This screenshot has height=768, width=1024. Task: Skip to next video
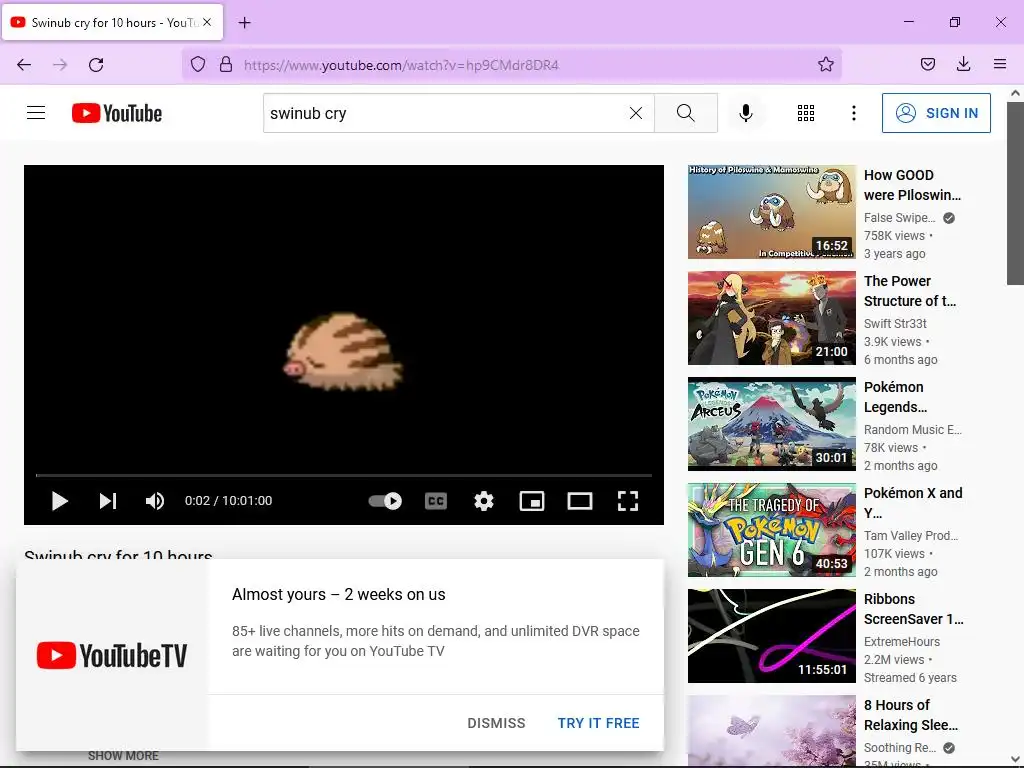coord(108,501)
